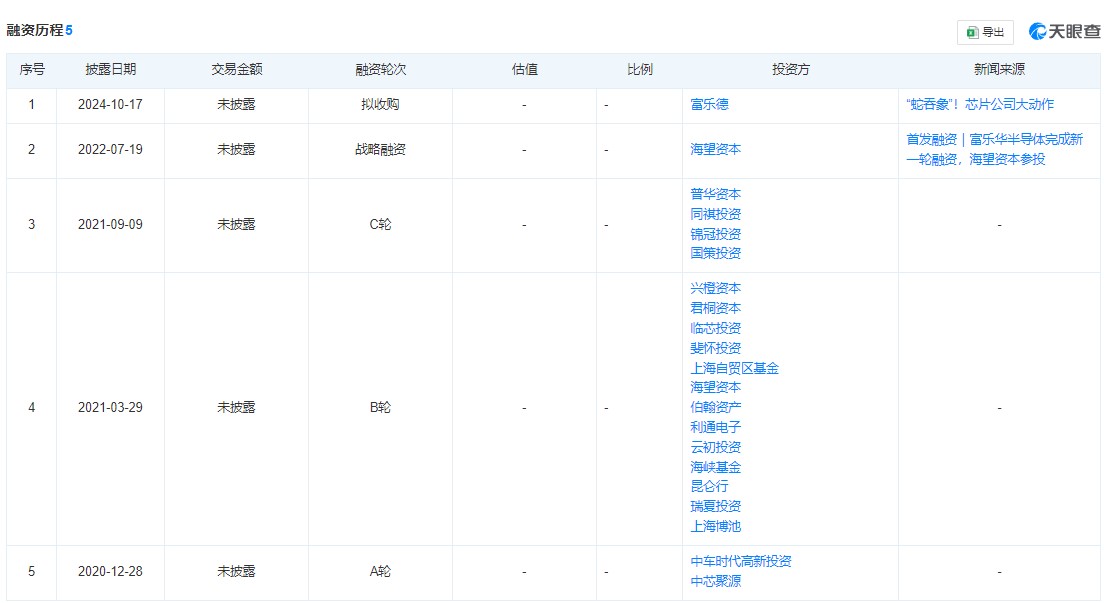
Task: Click the 融资轮次 column header
Action: (x=380, y=70)
